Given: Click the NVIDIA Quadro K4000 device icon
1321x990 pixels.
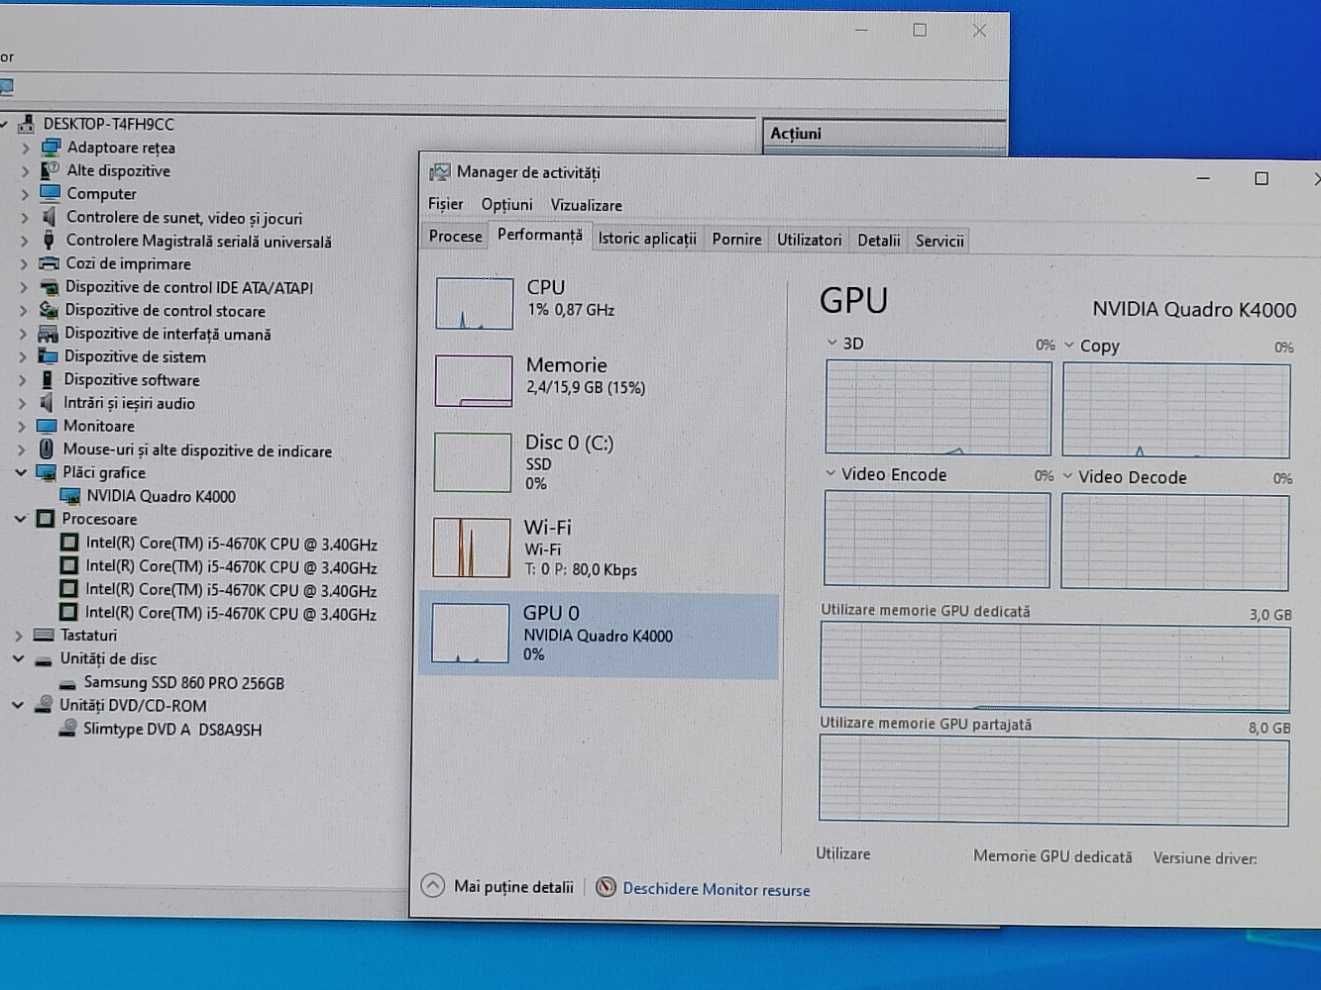Looking at the screenshot, I should (x=70, y=496).
